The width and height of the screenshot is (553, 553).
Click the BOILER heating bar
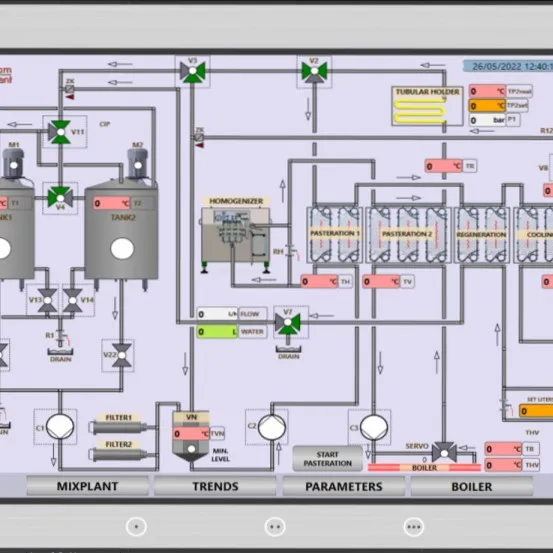(x=424, y=468)
